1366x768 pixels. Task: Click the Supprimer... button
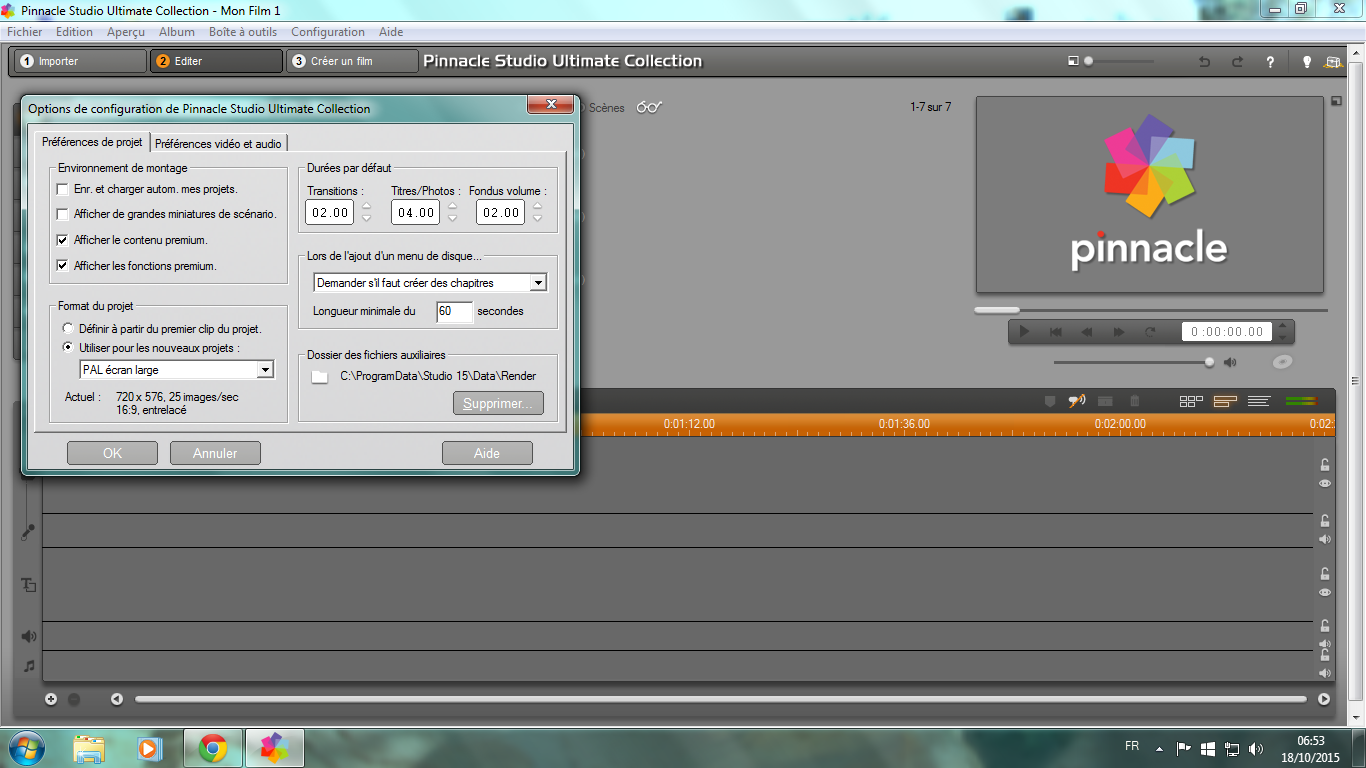pyautogui.click(x=498, y=403)
